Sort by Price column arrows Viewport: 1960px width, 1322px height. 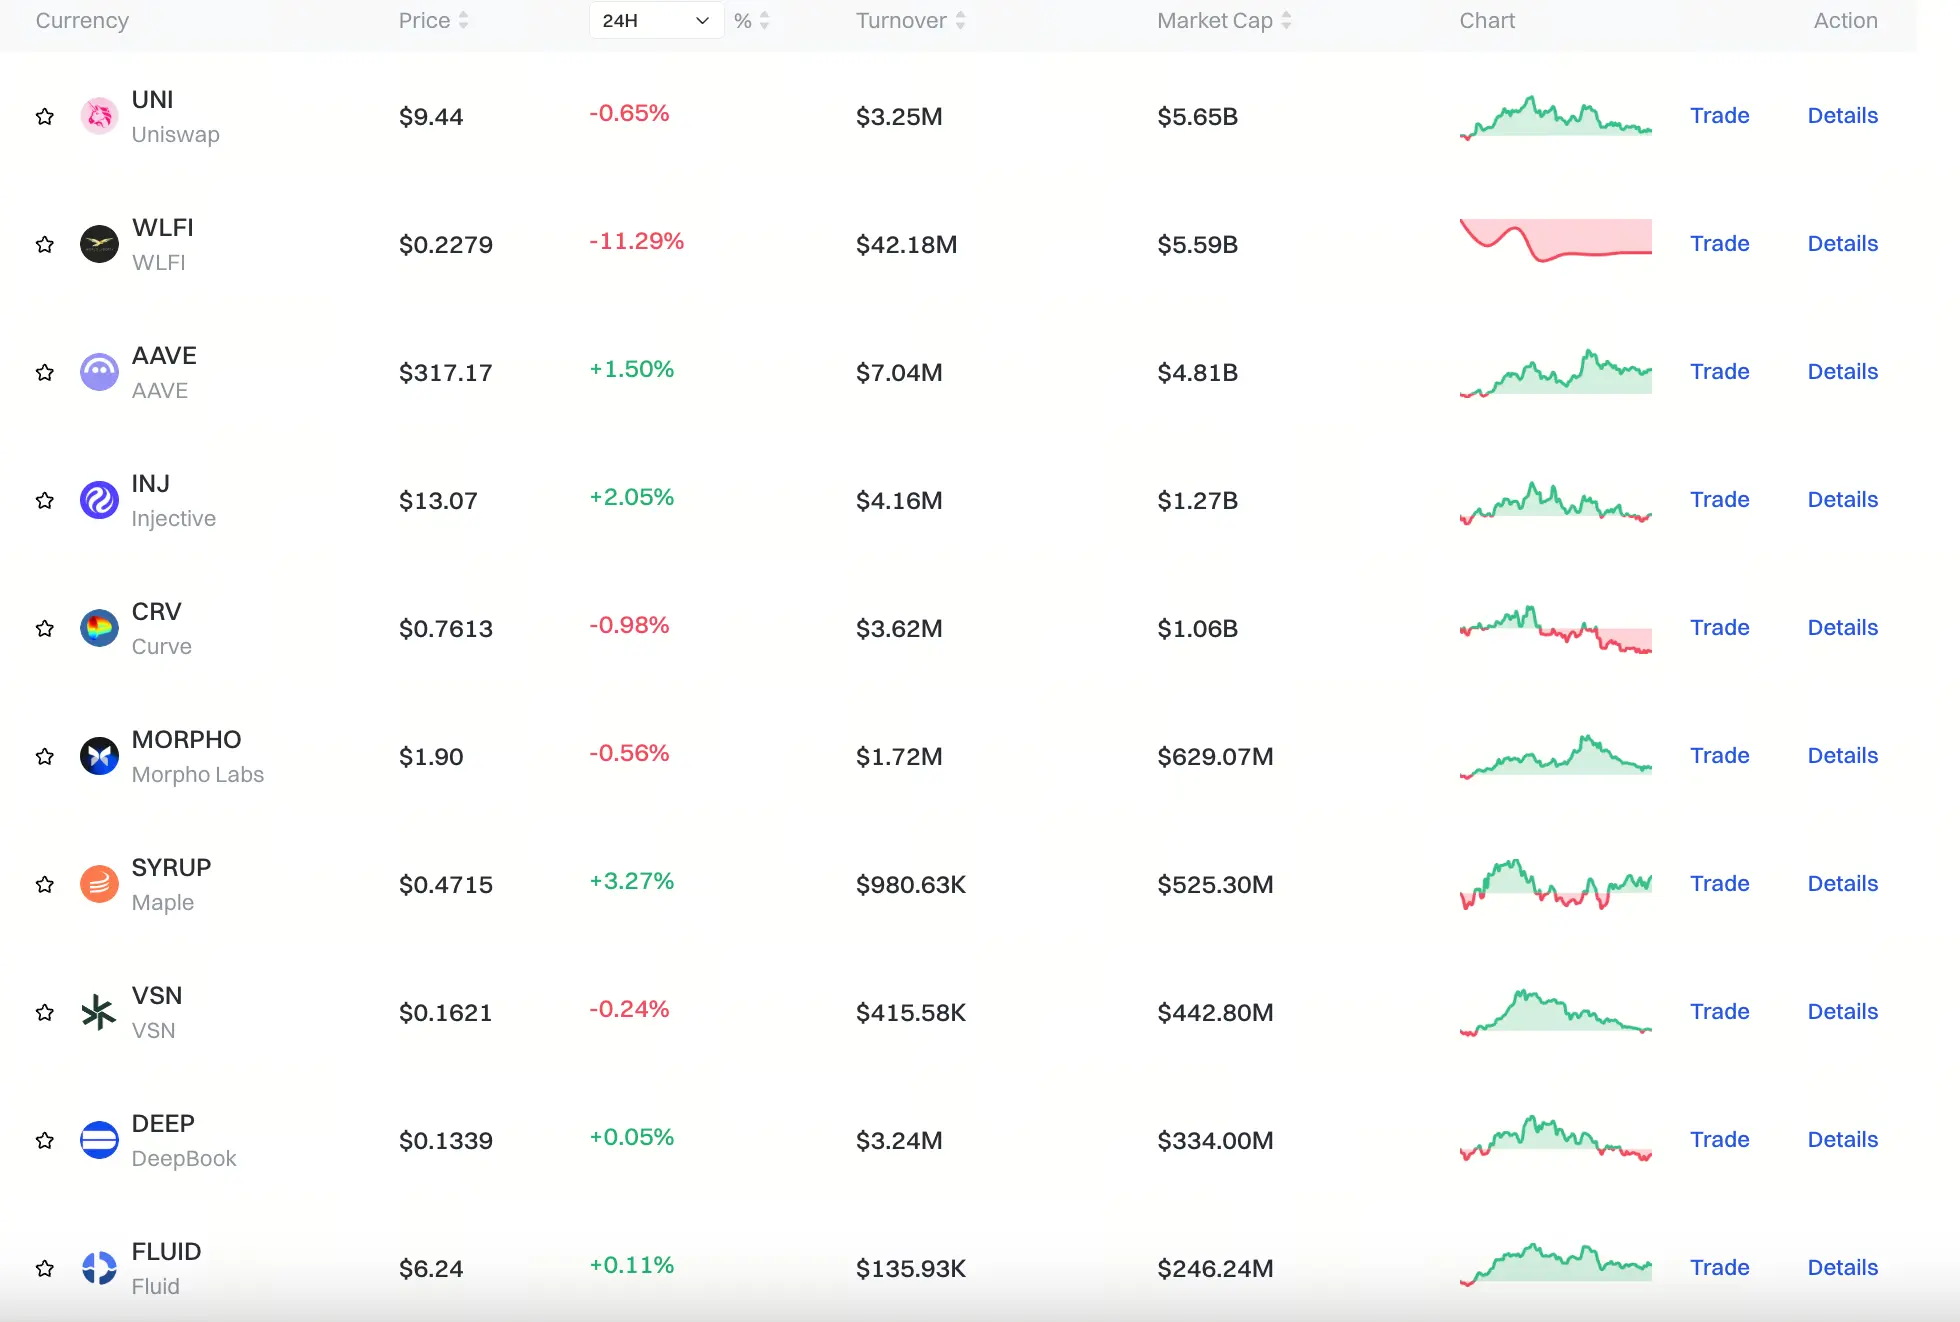tap(463, 20)
